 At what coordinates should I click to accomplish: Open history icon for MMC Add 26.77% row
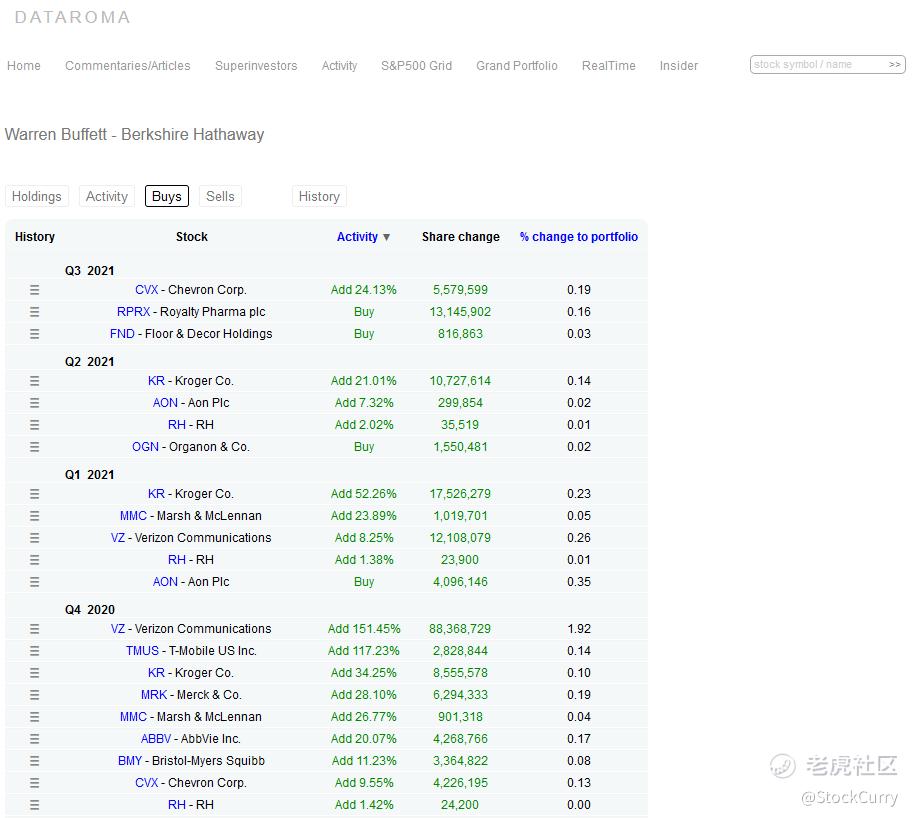[x=34, y=717]
